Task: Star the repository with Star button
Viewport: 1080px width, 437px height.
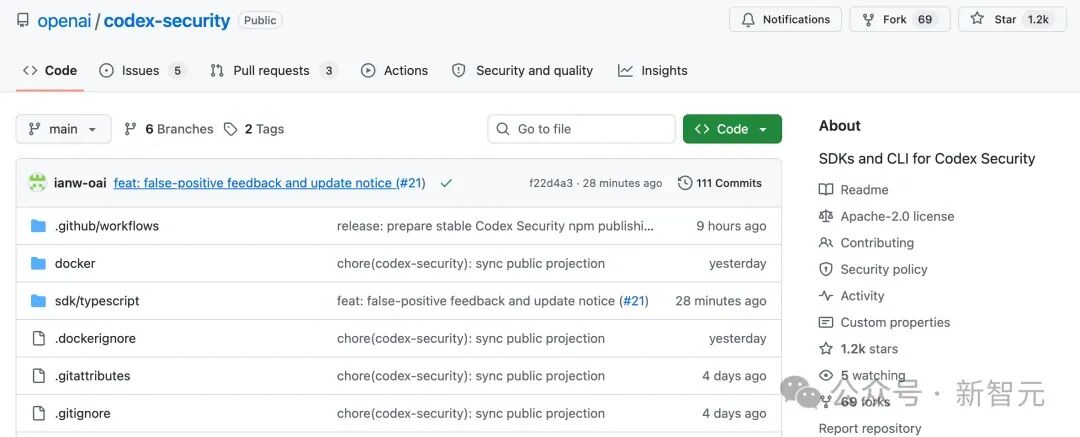Action: [1012, 19]
